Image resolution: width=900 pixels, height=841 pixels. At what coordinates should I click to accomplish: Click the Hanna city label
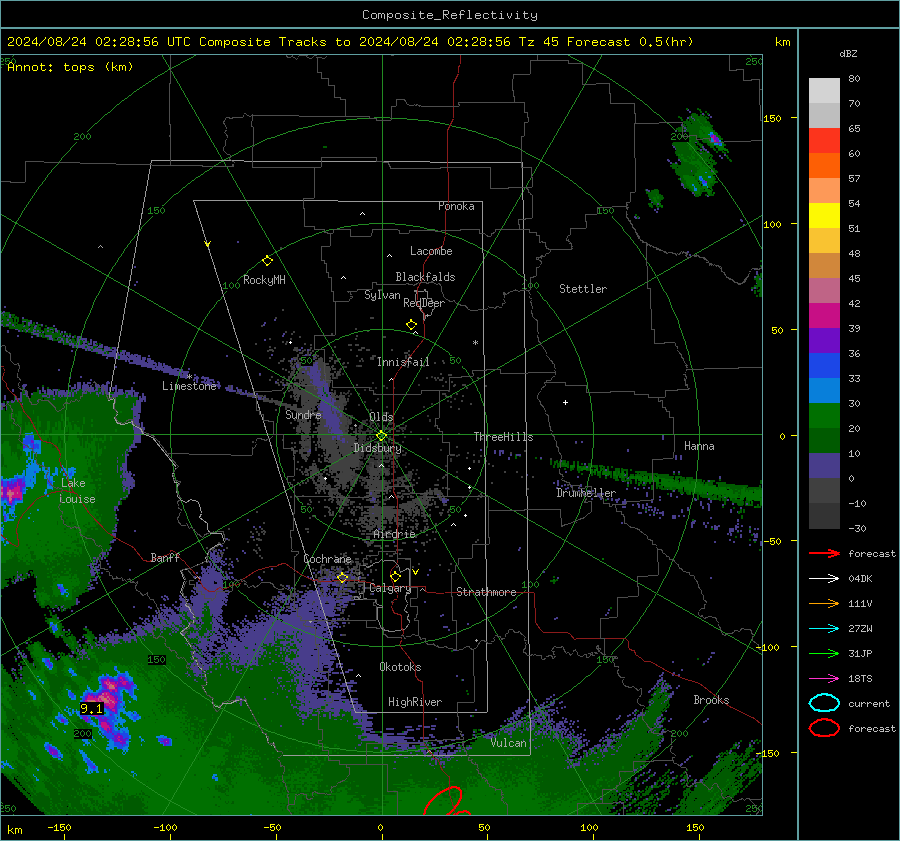pyautogui.click(x=699, y=446)
